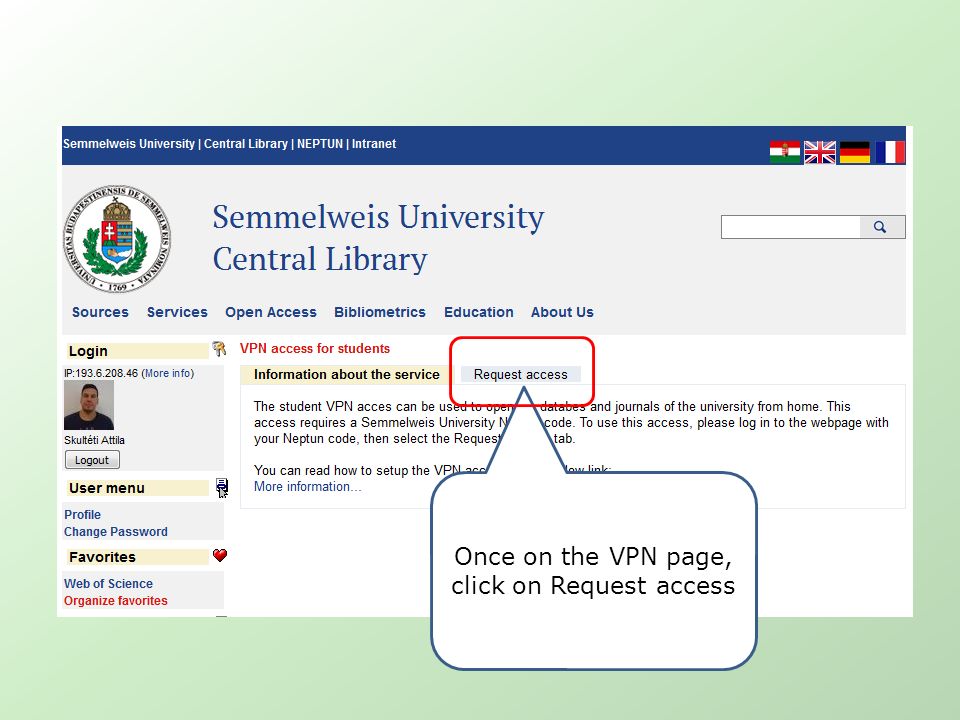Click the keys icon beside Login

[x=219, y=349]
